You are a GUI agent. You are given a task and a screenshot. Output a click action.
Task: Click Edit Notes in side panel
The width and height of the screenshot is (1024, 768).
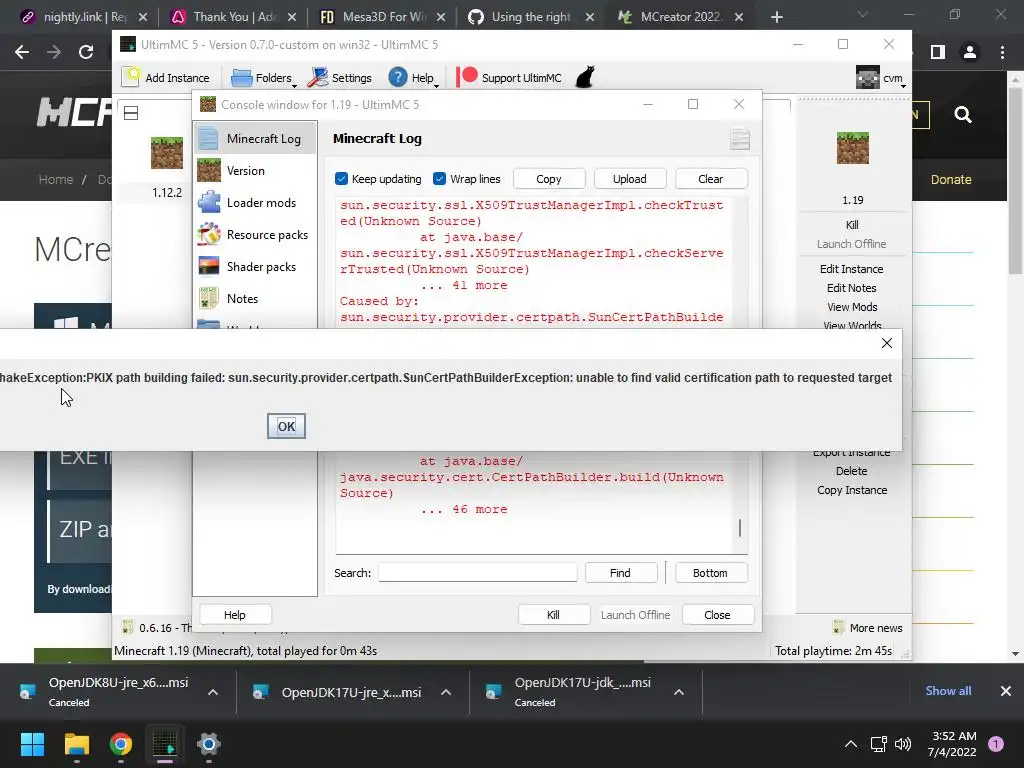[x=852, y=288]
